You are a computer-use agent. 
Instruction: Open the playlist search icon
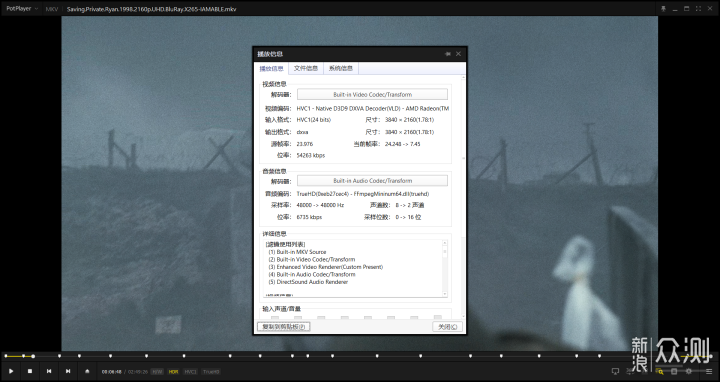(x=660, y=371)
